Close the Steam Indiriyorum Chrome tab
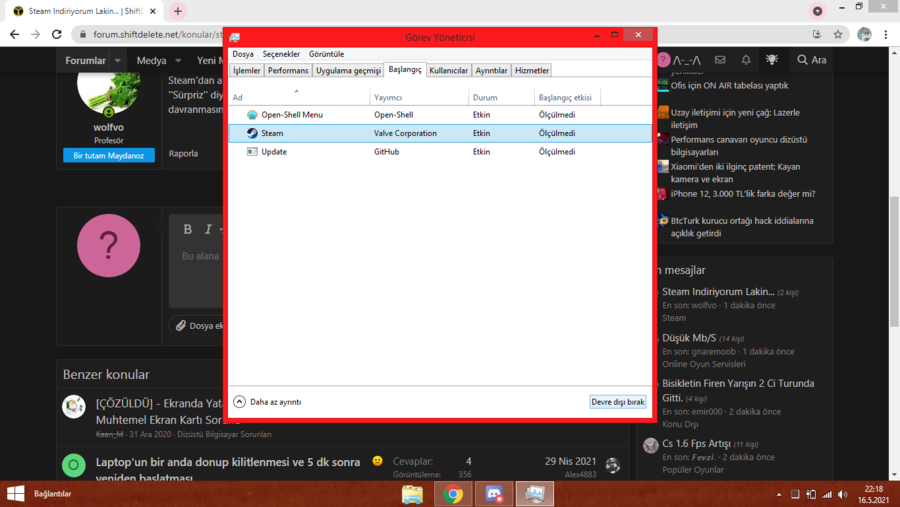This screenshot has width=900, height=507. coord(153,11)
